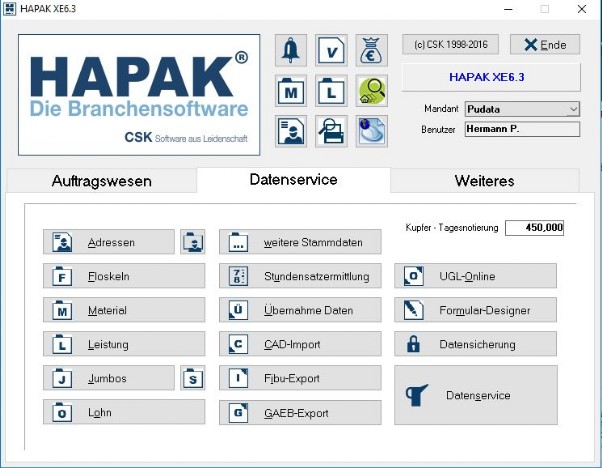The height and width of the screenshot is (468, 602).
Task: Open the Leistung module
Action: coord(124,344)
